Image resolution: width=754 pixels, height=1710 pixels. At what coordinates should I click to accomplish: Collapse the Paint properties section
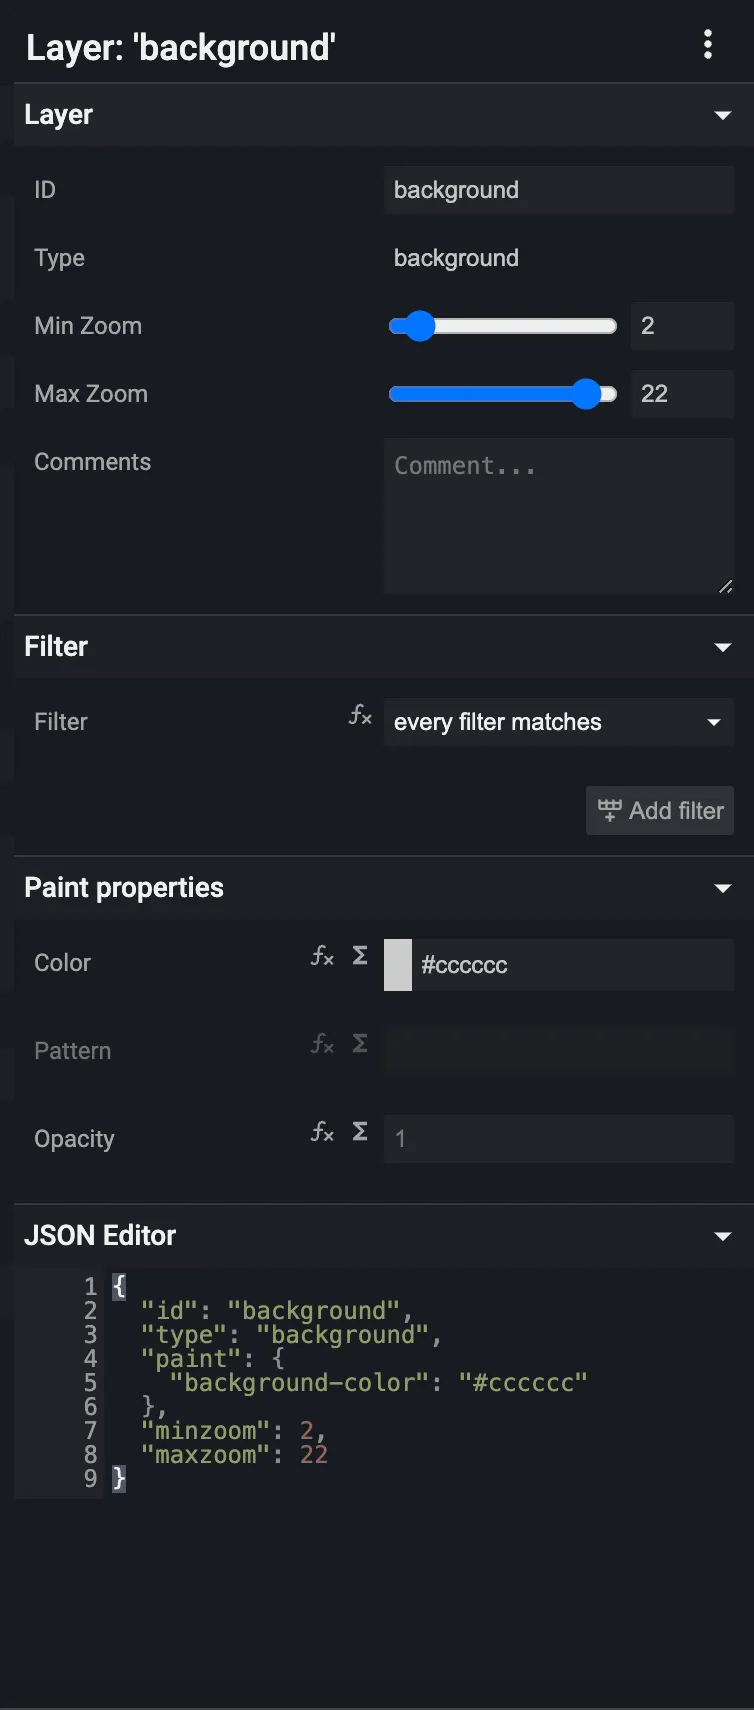pos(722,889)
